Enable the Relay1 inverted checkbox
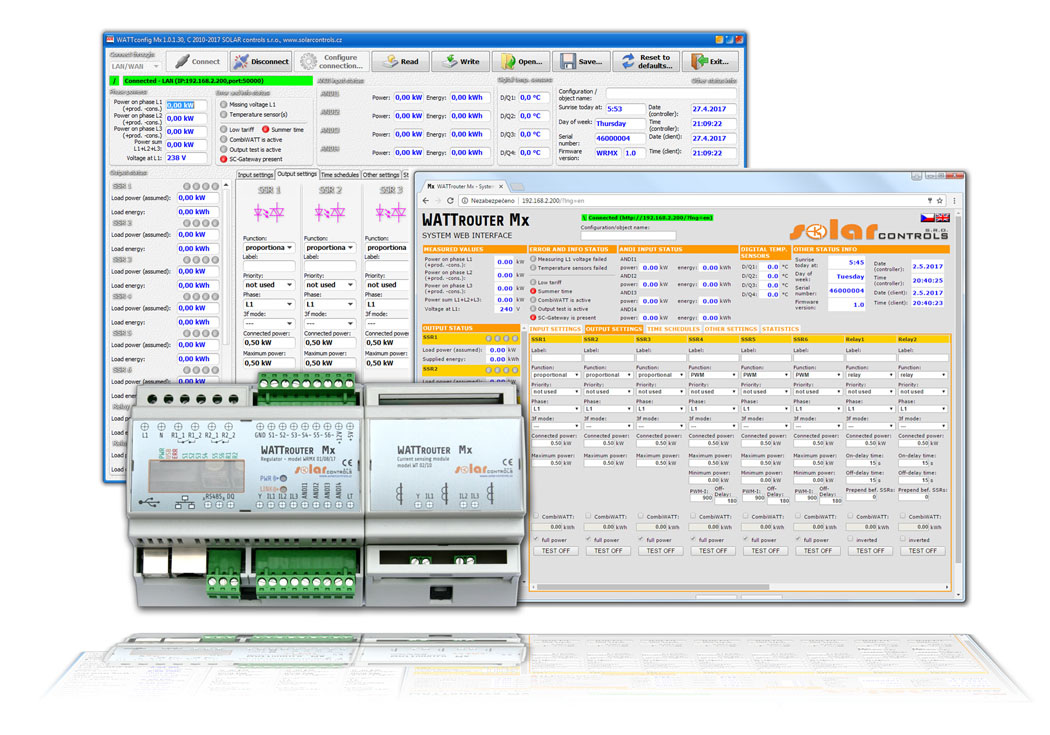Viewport: 1050px width, 735px height. pos(850,539)
